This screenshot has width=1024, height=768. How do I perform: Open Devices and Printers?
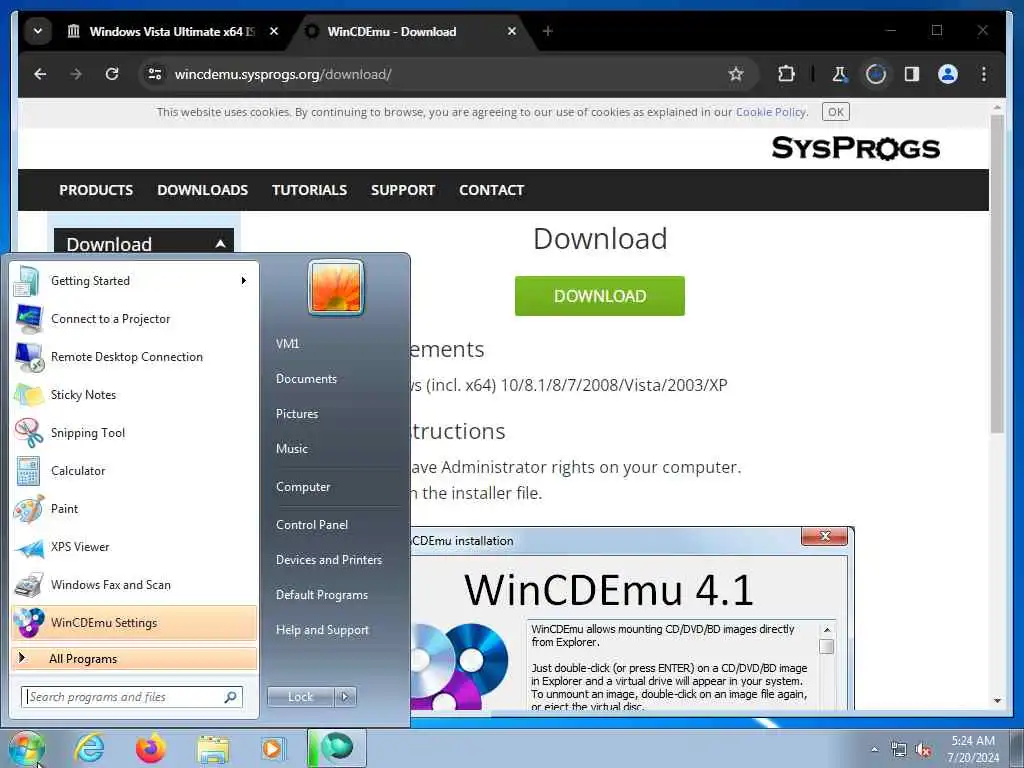coord(328,560)
